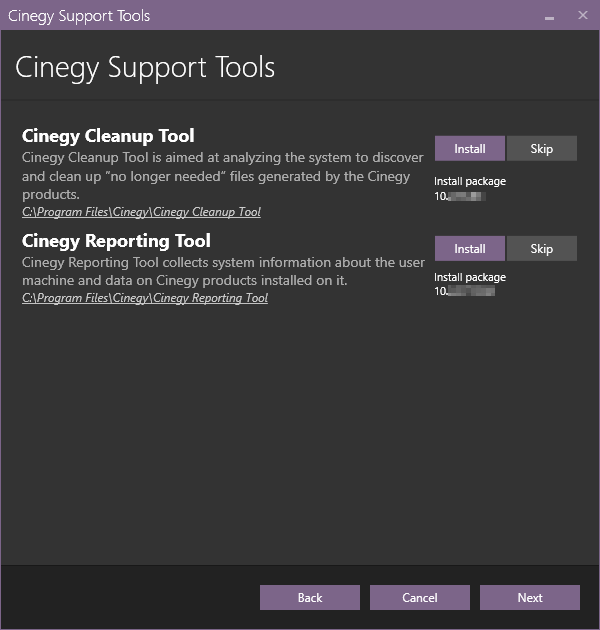The height and width of the screenshot is (630, 600).
Task: Skip the Cinegy Reporting Tool
Action: tap(542, 248)
